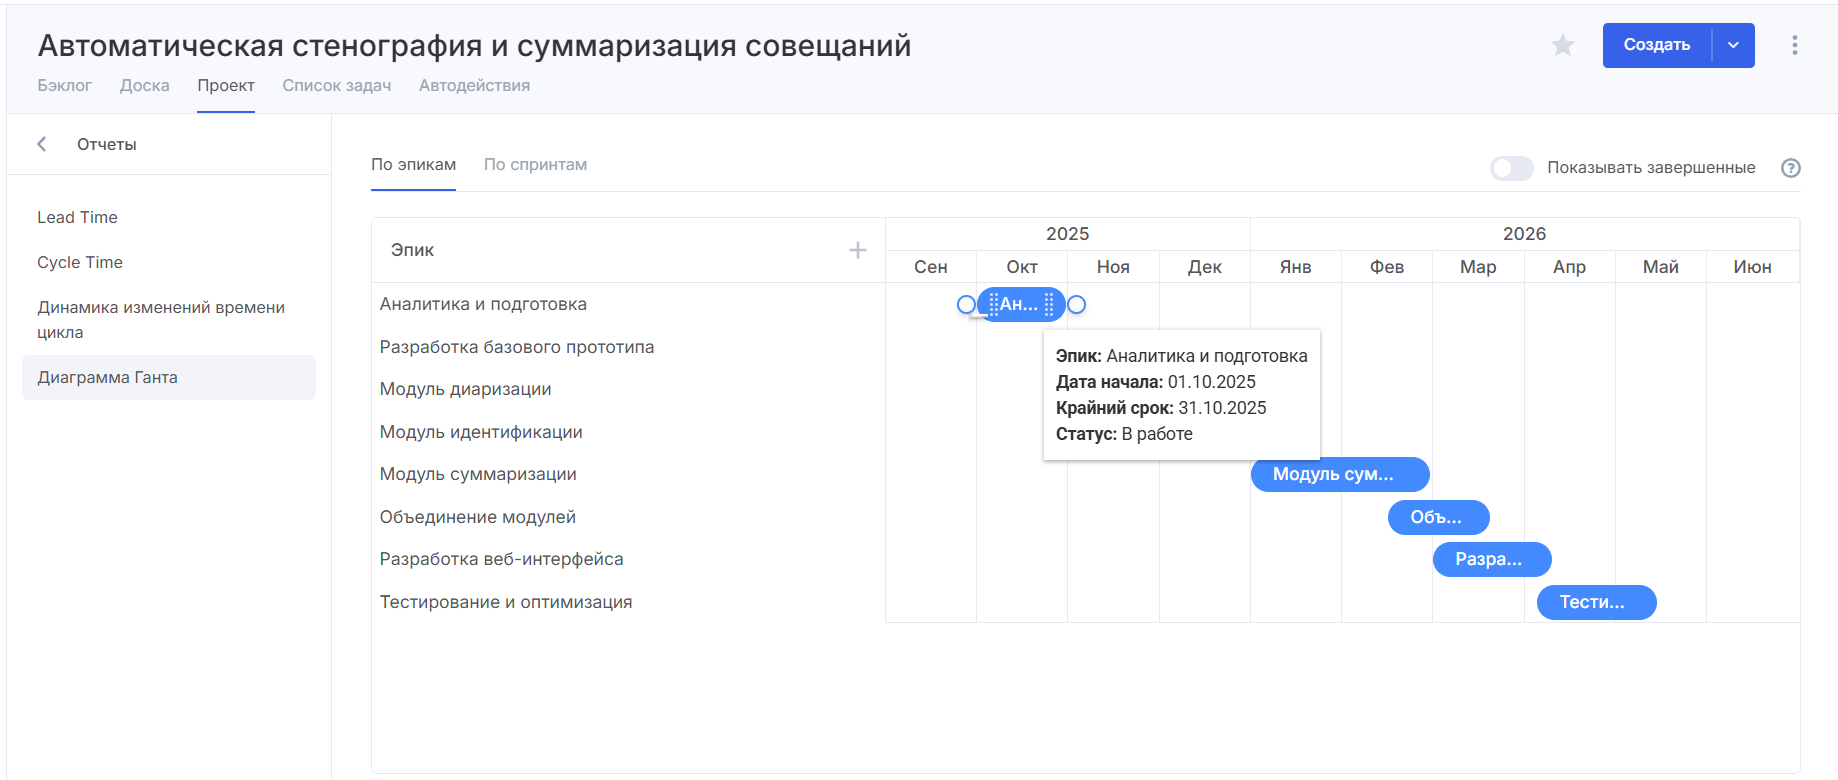Open Автодействия tab
This screenshot has height=780, width=1838.
click(474, 86)
